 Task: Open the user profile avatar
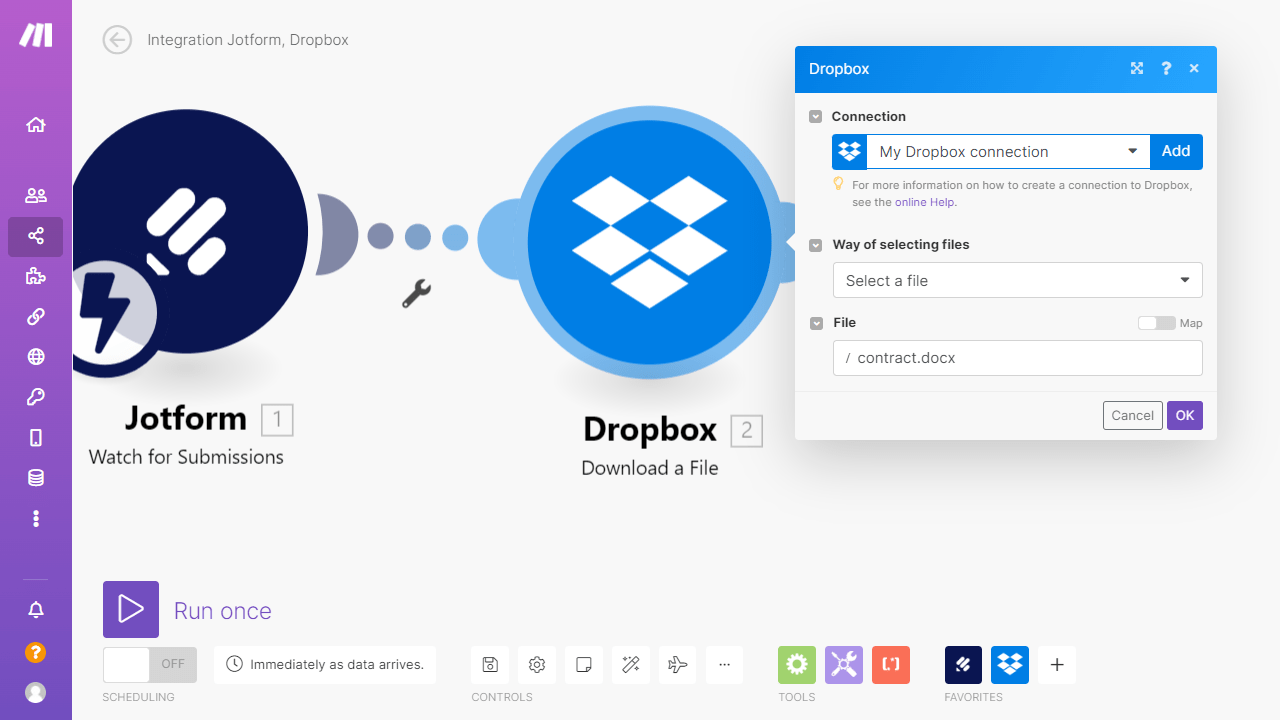pyautogui.click(x=36, y=692)
